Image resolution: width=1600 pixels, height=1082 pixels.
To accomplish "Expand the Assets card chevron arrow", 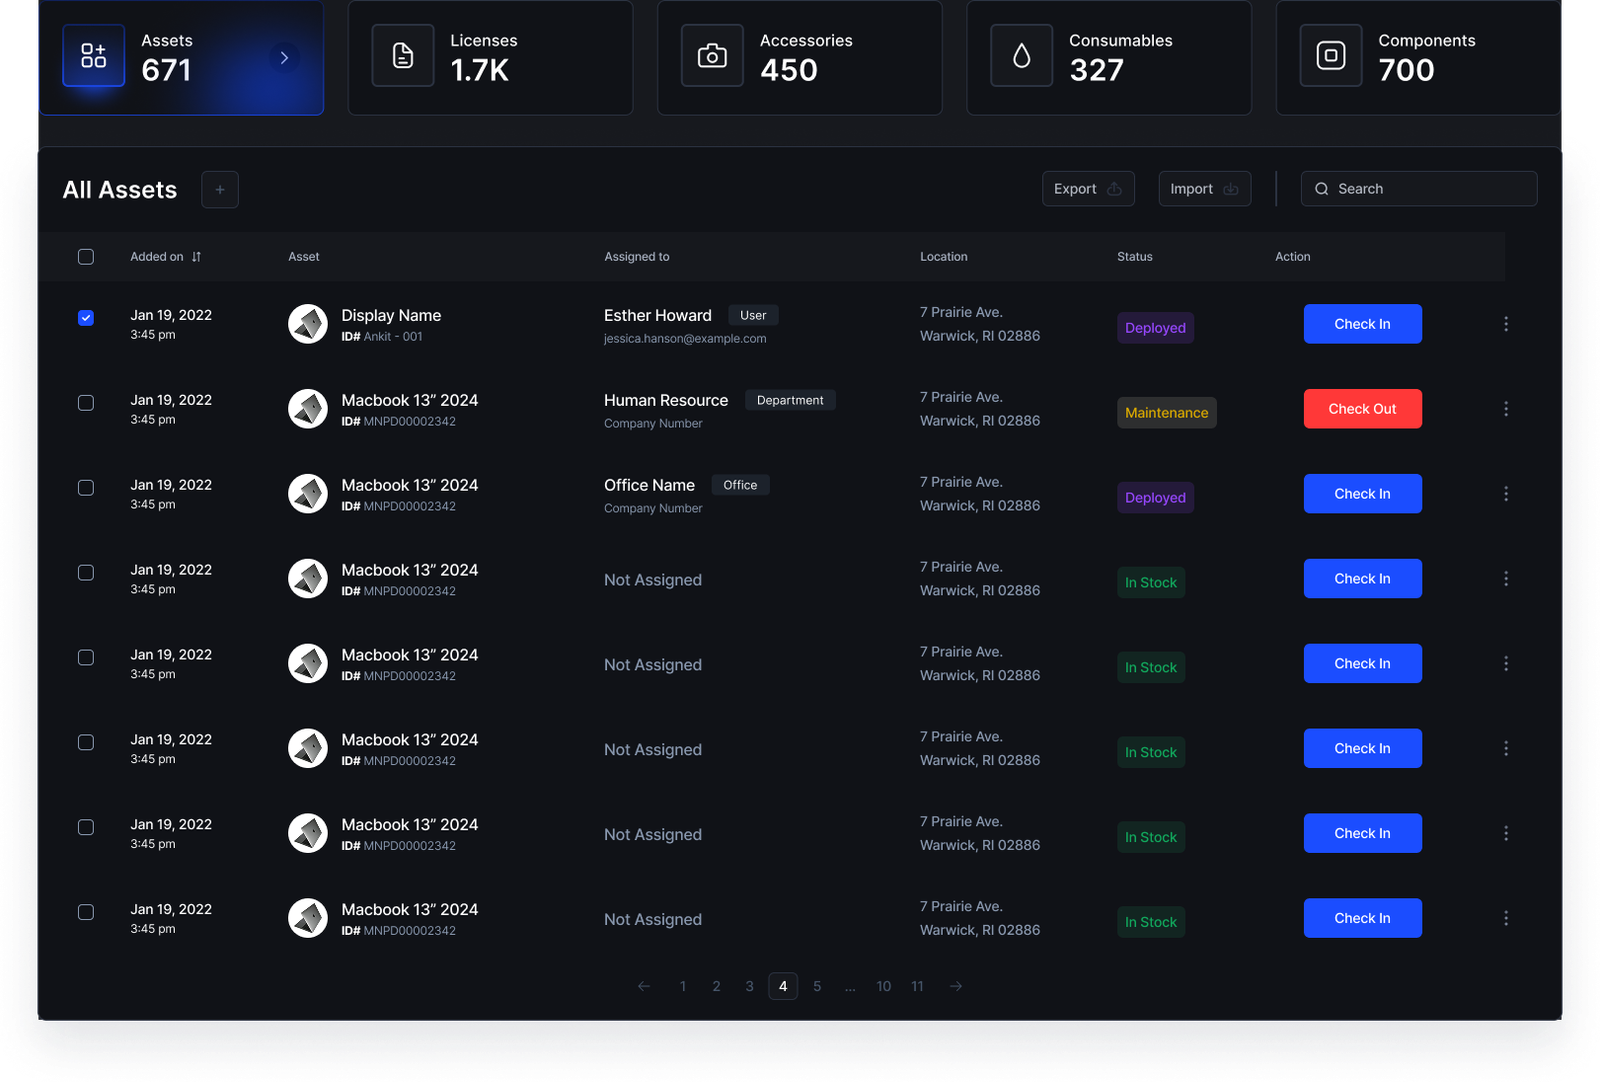I will [x=284, y=58].
